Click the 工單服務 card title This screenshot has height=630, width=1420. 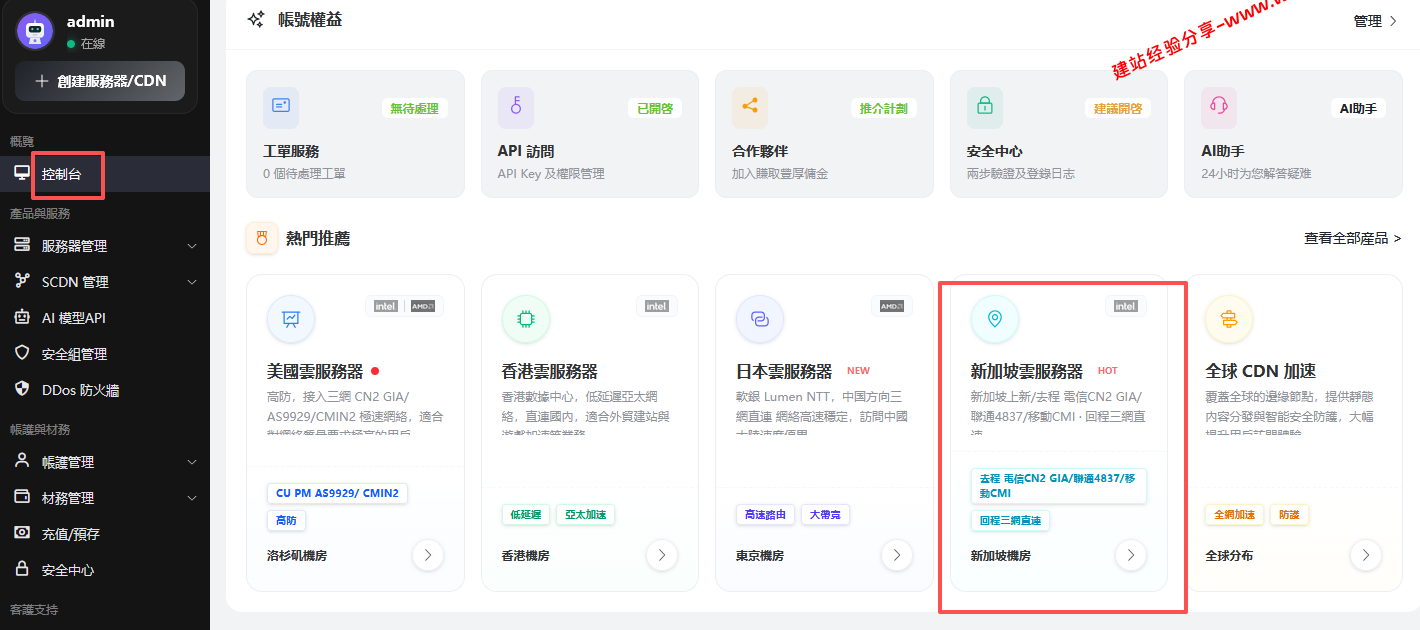[x=291, y=151]
